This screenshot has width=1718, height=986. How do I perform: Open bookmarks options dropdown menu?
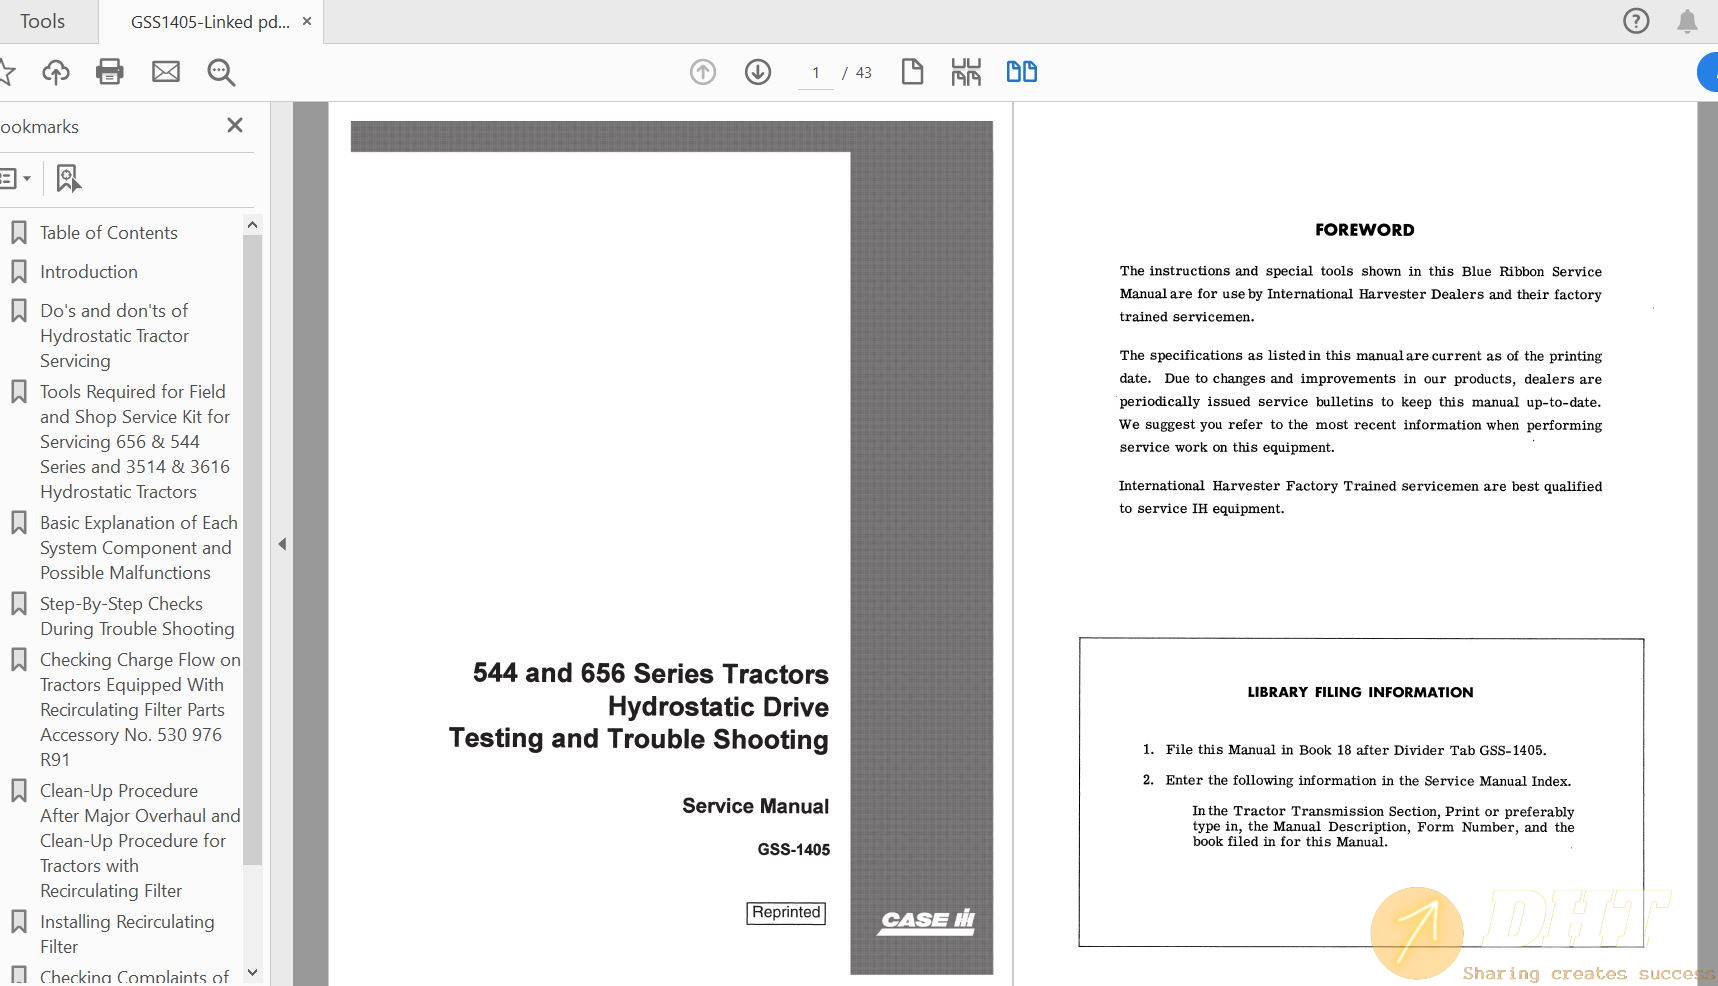click(x=15, y=179)
